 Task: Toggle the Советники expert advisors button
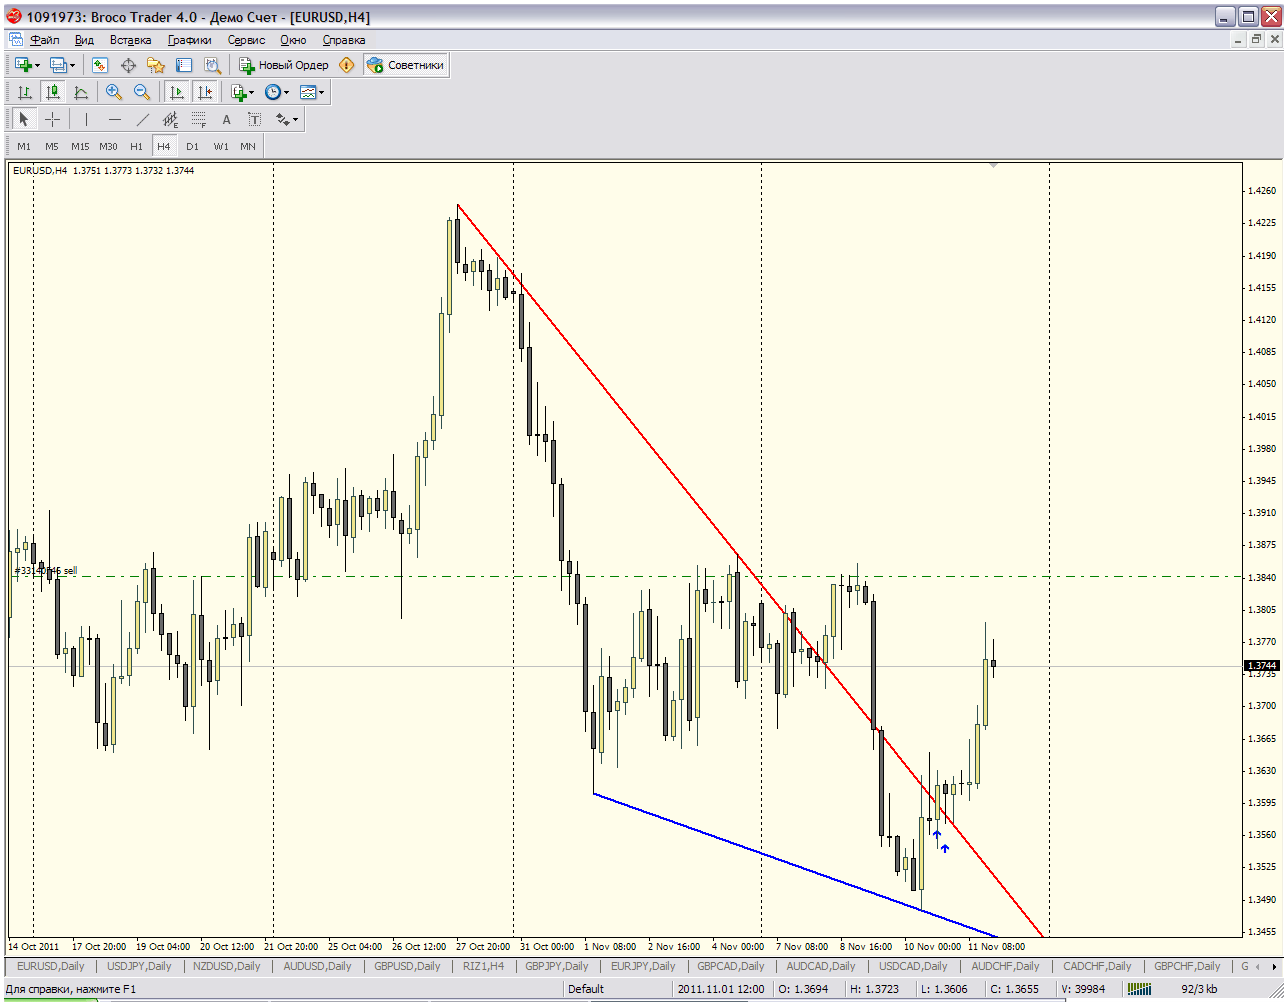point(405,65)
